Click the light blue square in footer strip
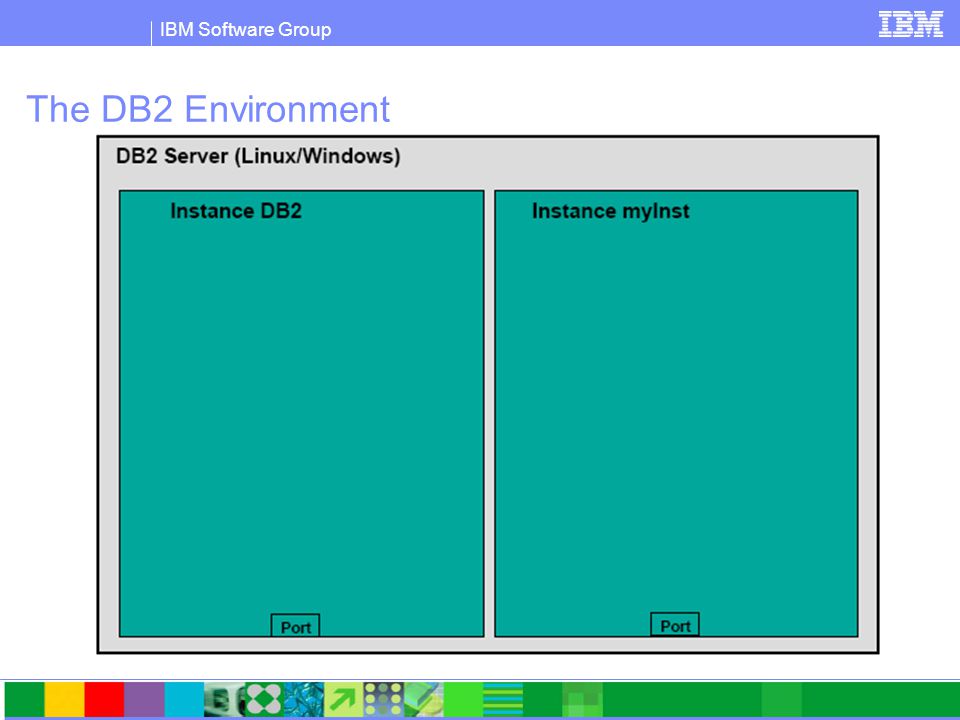 184,699
